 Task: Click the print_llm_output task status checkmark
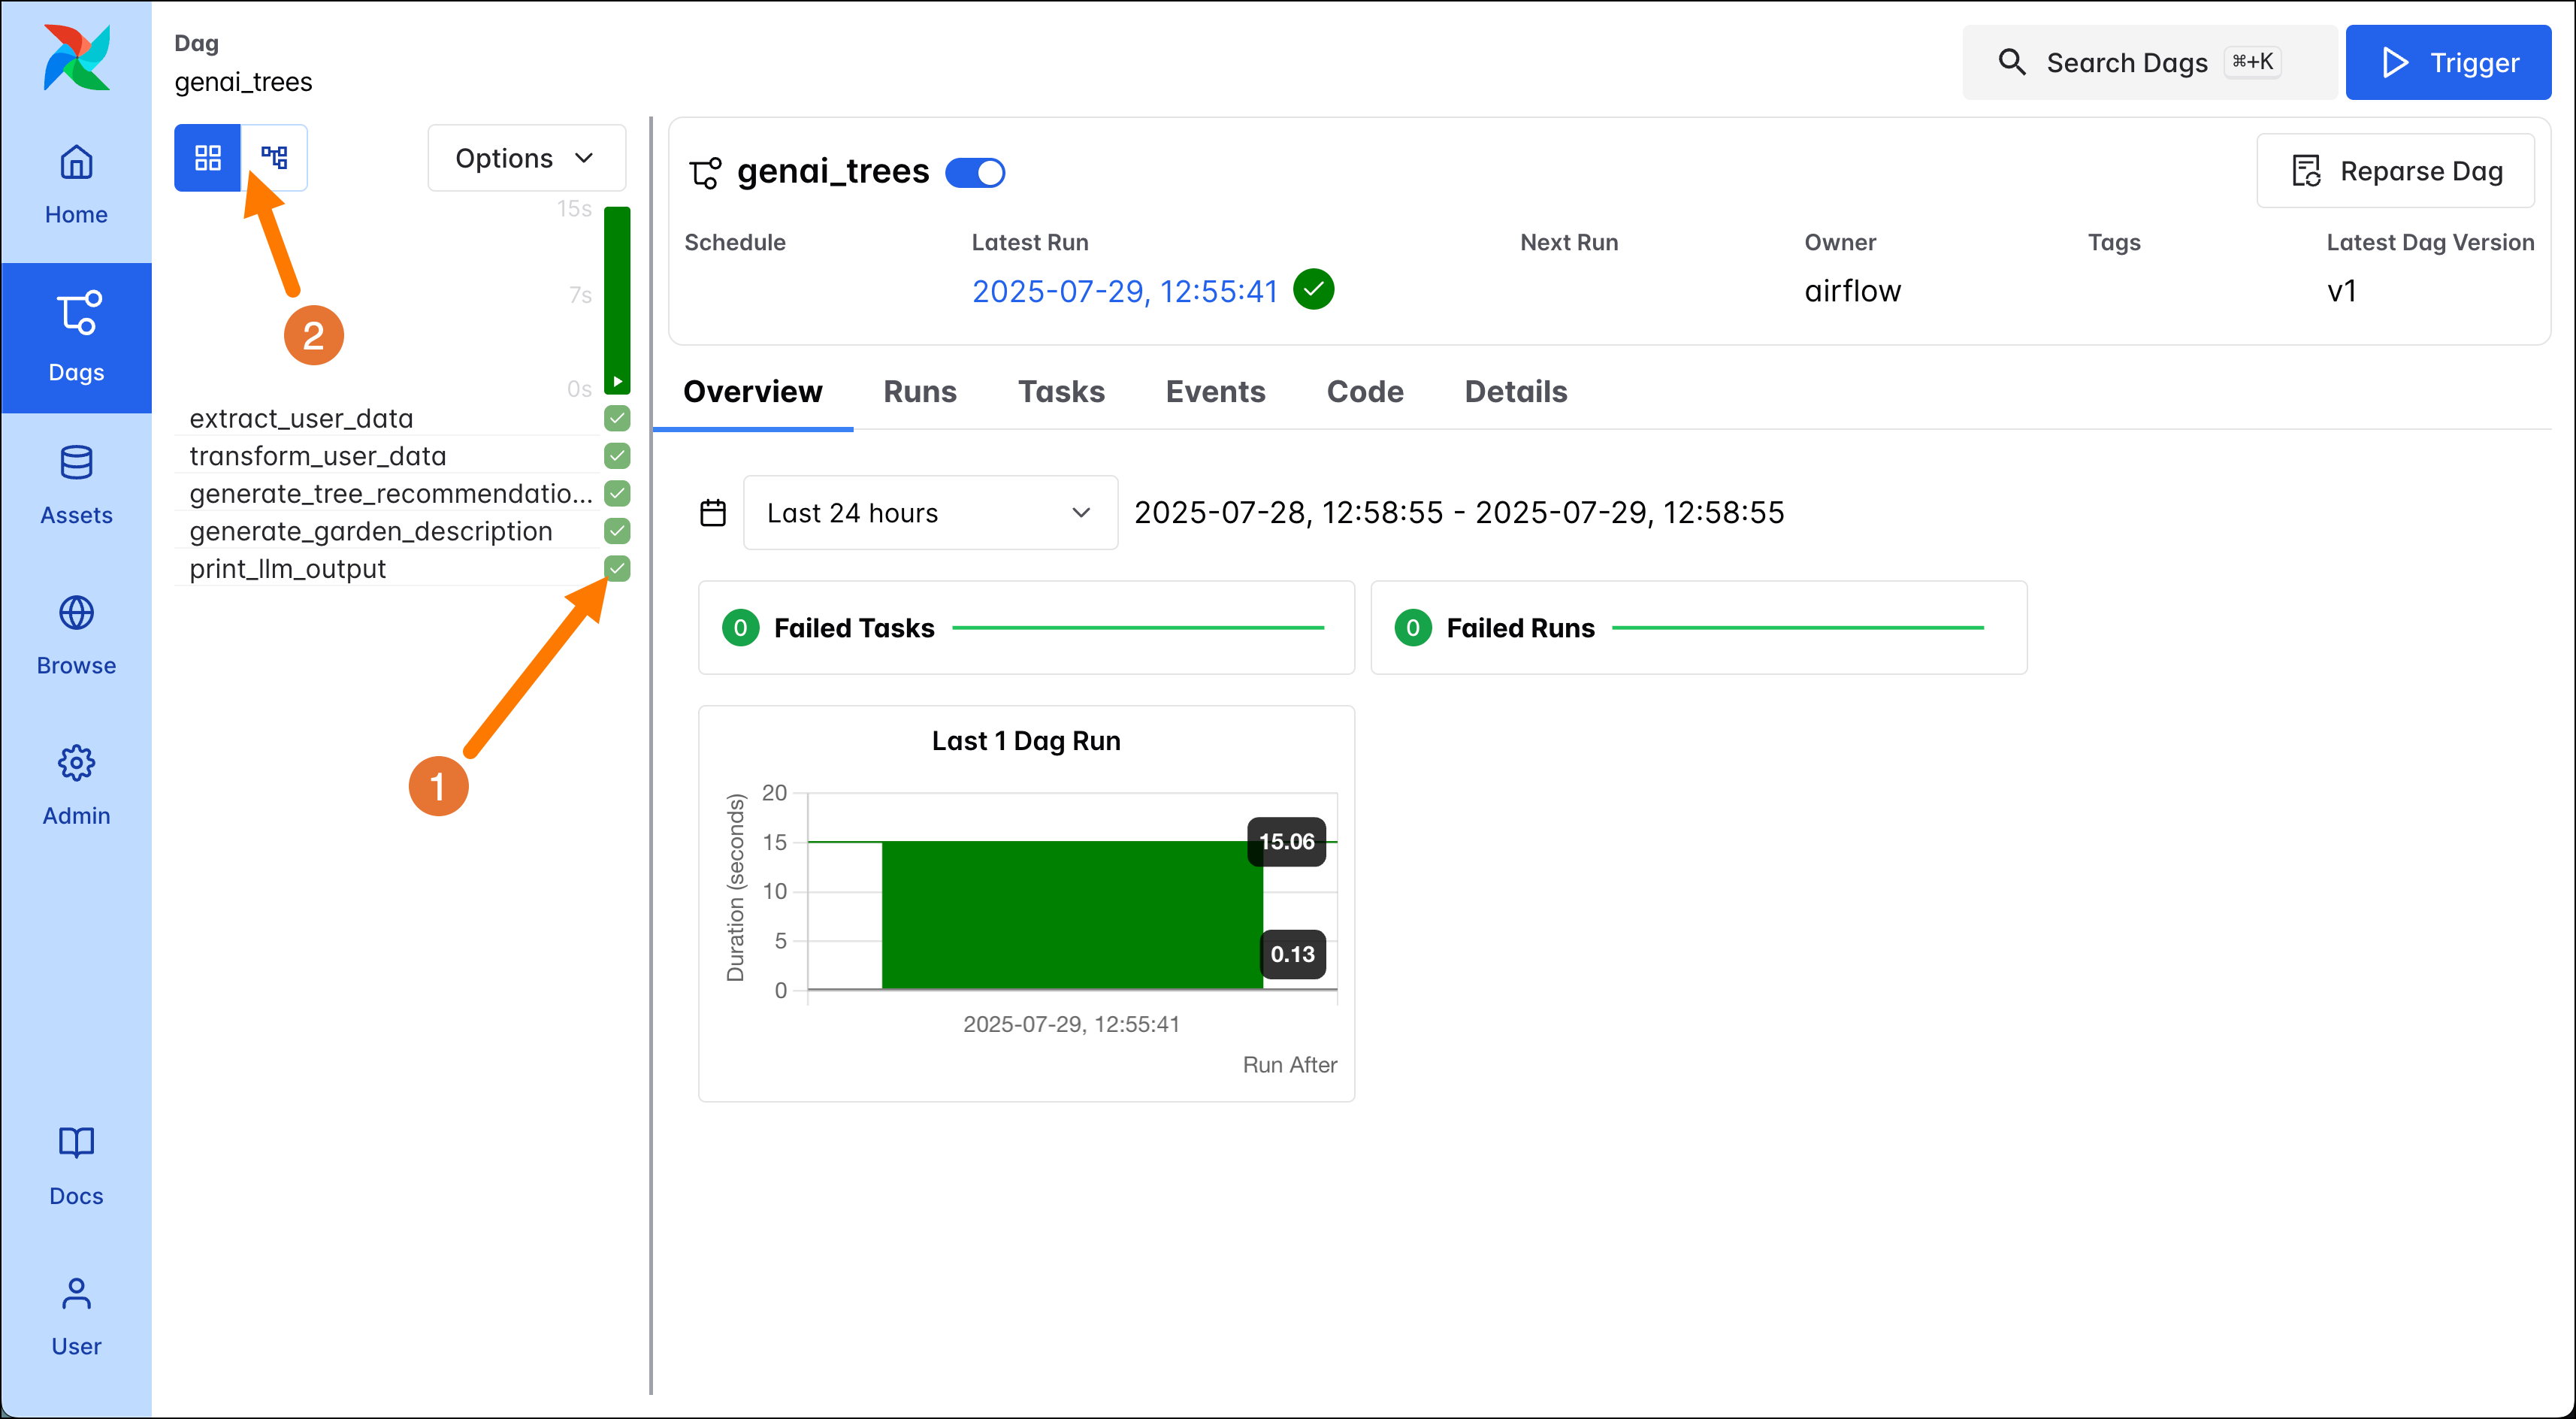click(x=617, y=568)
